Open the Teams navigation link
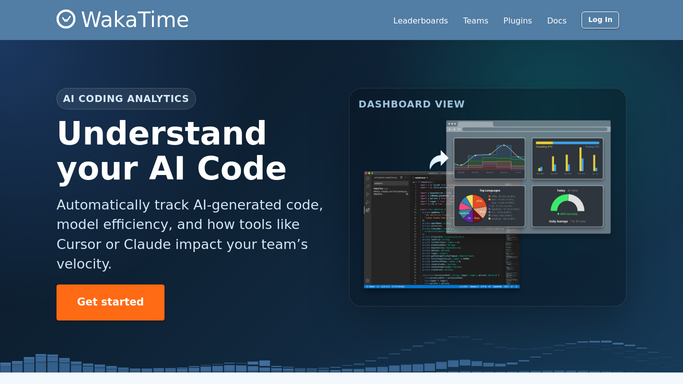 [475, 20]
